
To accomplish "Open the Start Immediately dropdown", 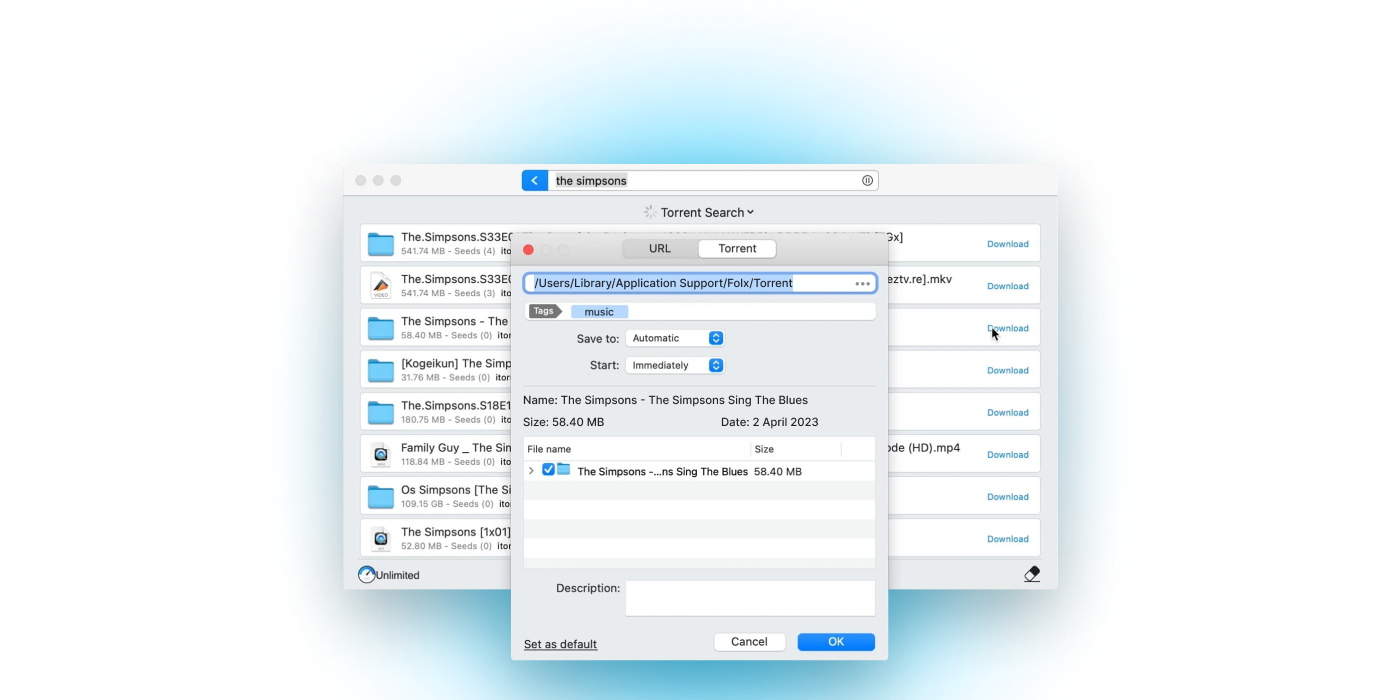I will pyautogui.click(x=674, y=366).
